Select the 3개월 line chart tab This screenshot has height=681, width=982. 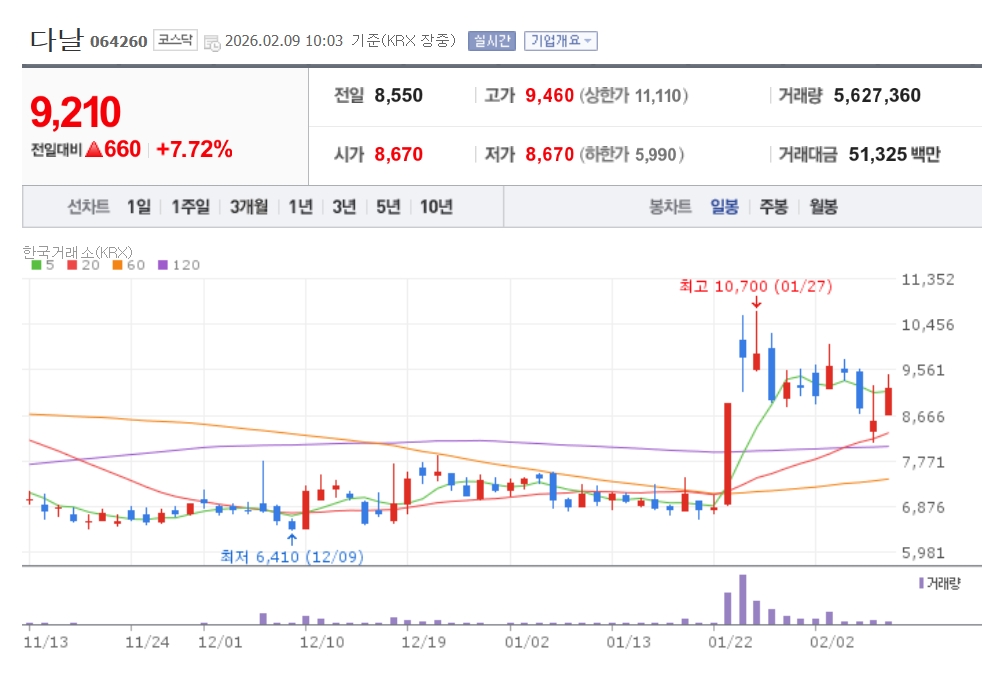click(249, 206)
